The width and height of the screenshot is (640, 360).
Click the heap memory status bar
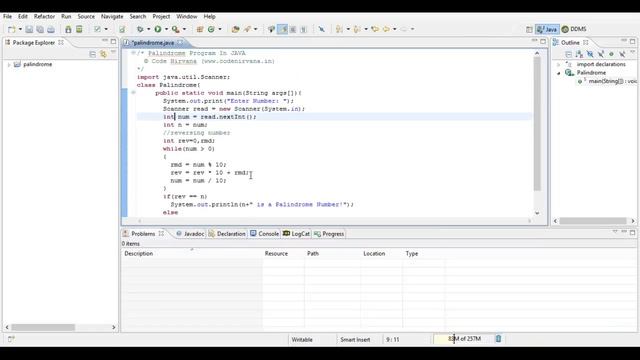(462, 339)
